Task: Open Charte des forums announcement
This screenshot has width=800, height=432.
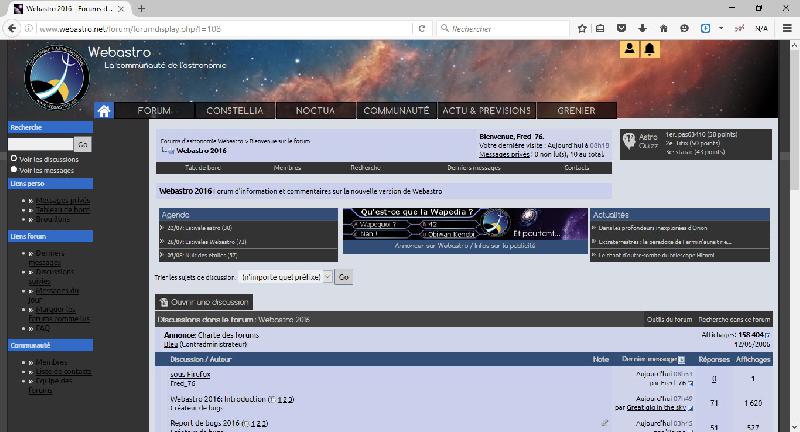Action: click(x=228, y=335)
